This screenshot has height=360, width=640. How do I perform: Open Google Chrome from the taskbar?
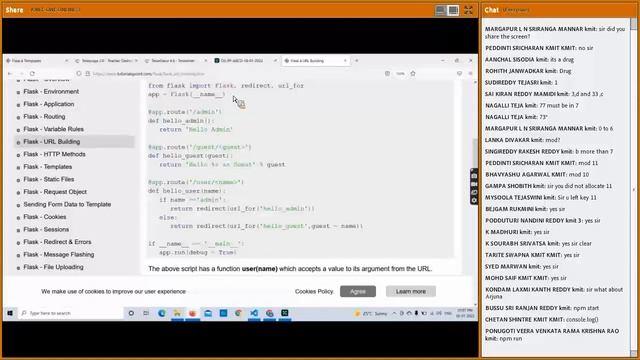238,313
